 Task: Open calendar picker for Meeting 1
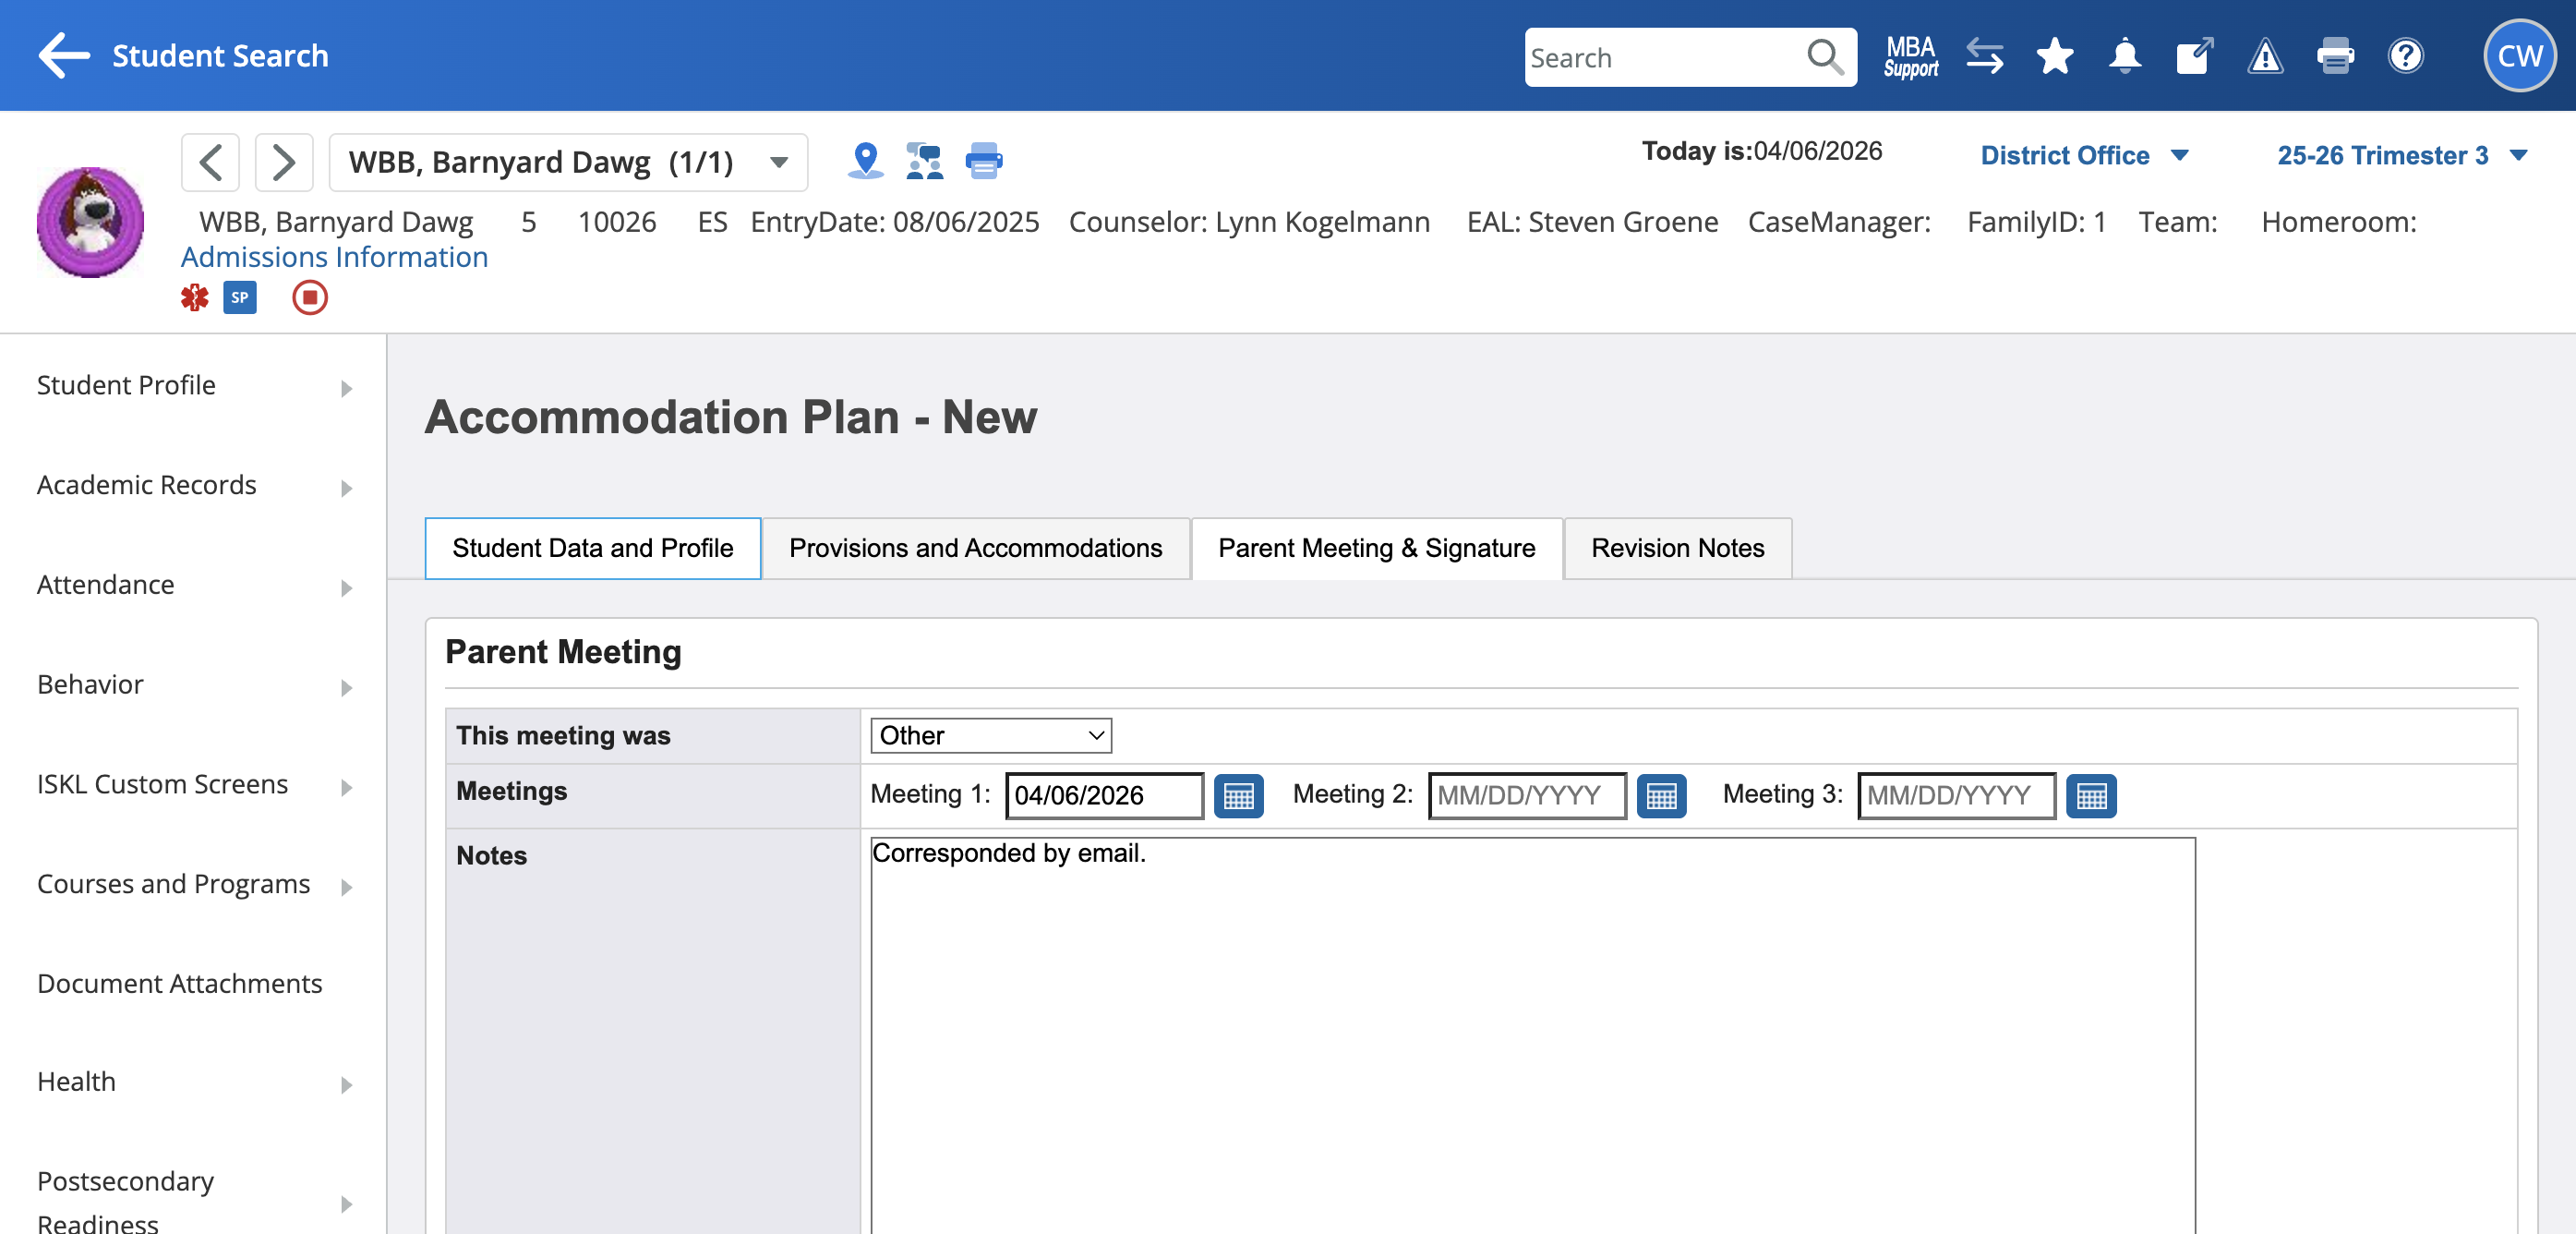[1238, 796]
